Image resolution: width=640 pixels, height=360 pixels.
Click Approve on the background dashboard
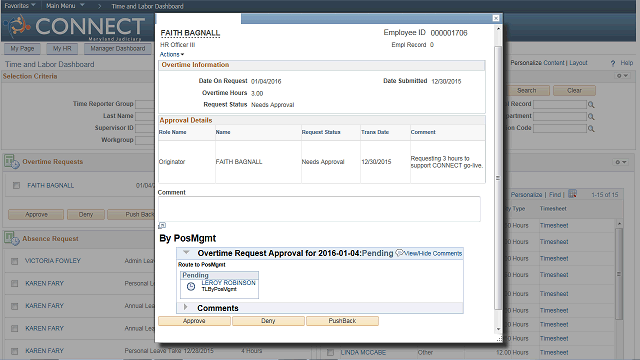[x=36, y=214]
